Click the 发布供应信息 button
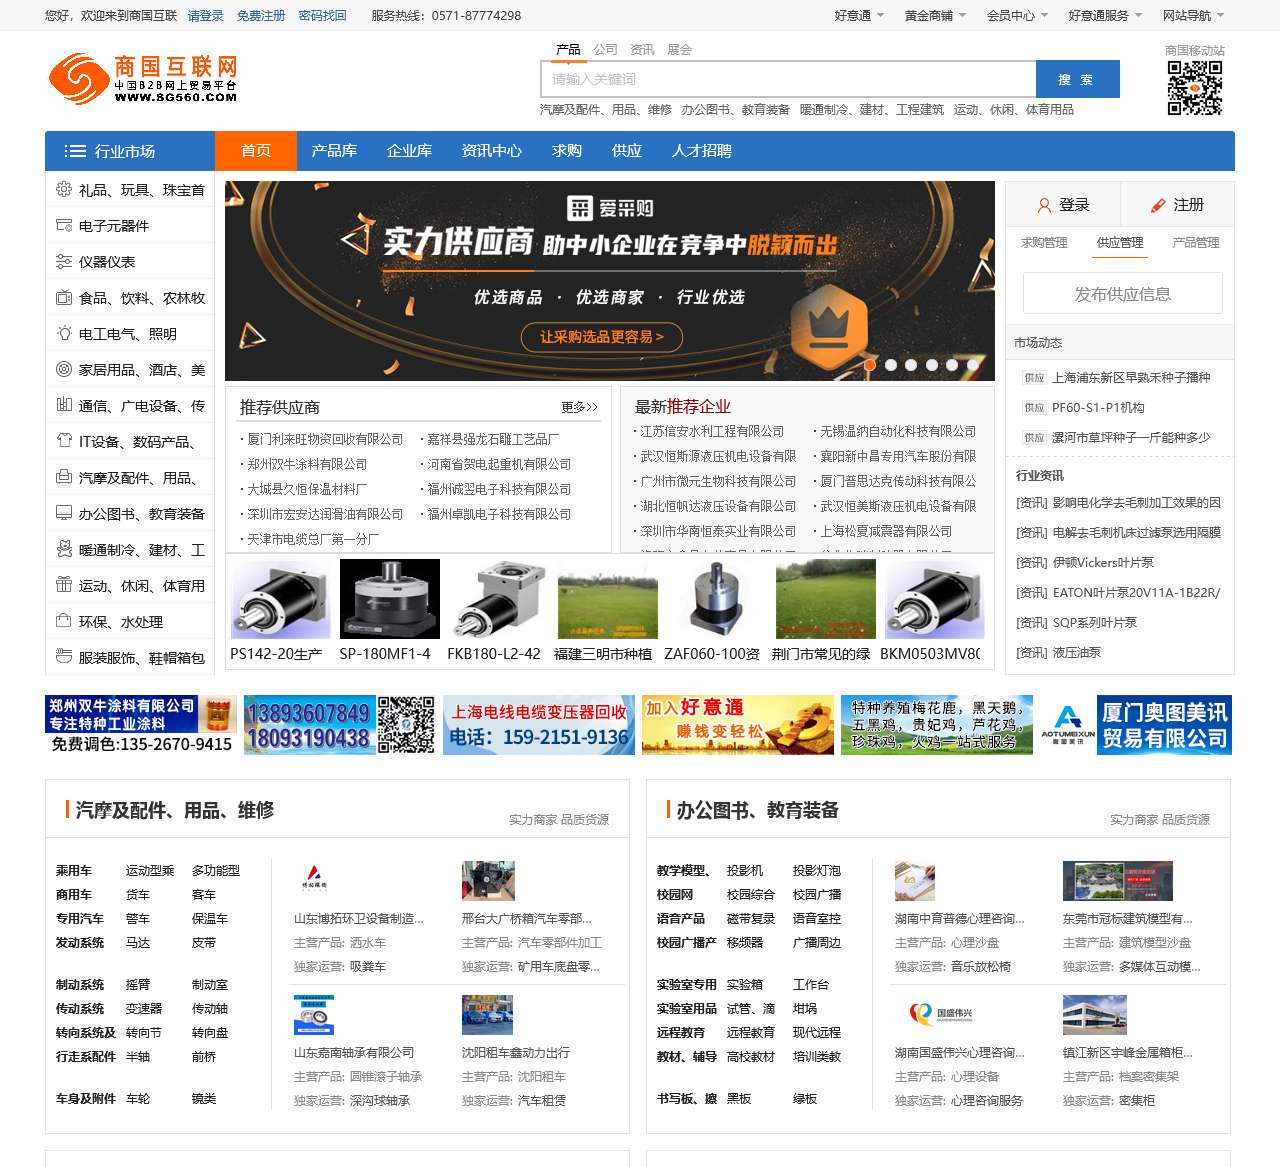Screen dimensions: 1280x1167 (x=1122, y=293)
